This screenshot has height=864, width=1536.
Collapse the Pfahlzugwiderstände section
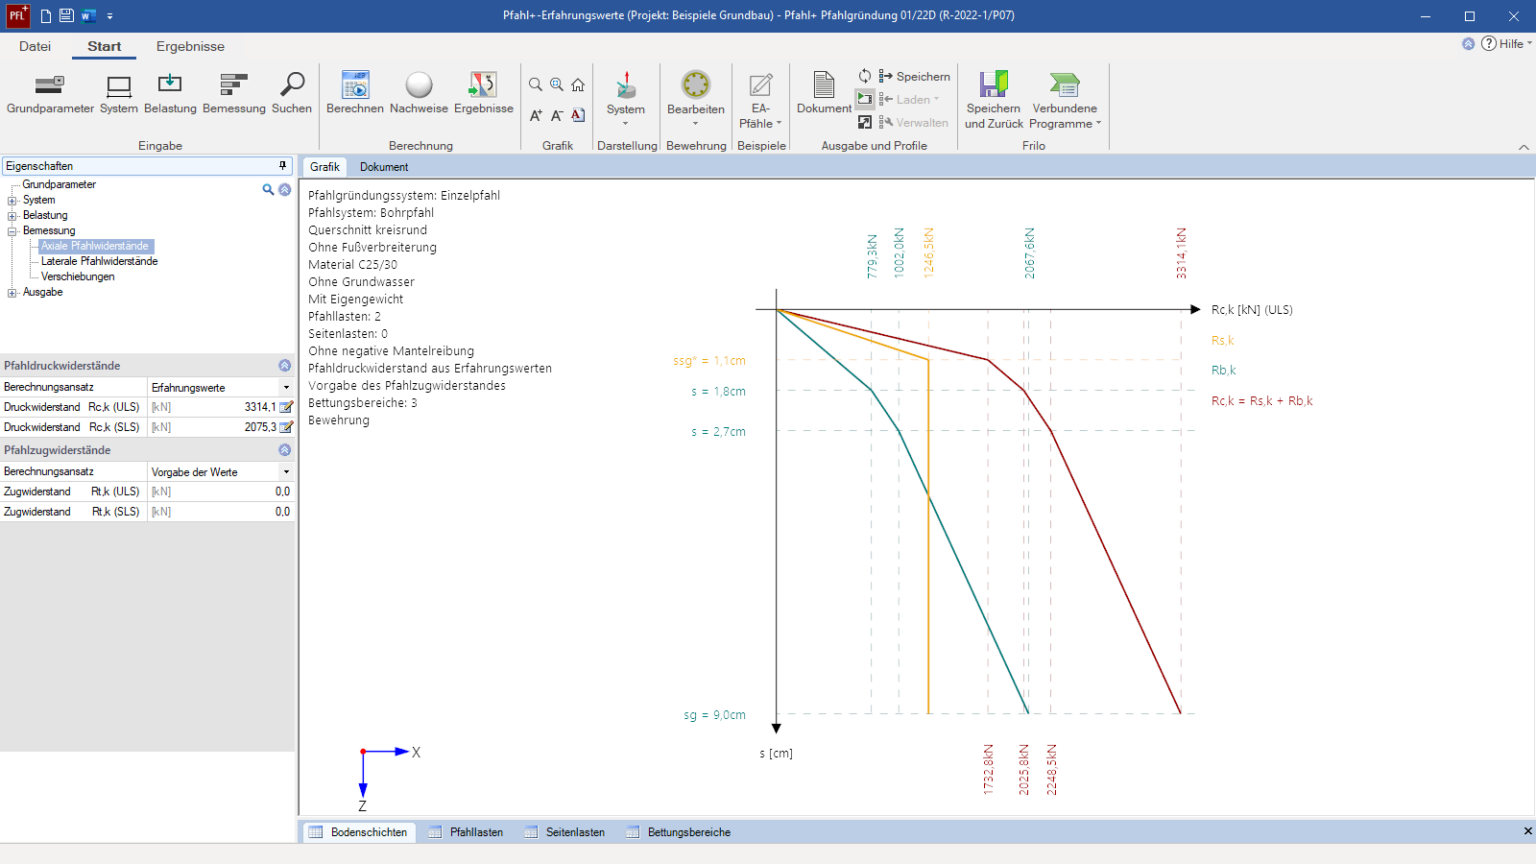coord(285,450)
